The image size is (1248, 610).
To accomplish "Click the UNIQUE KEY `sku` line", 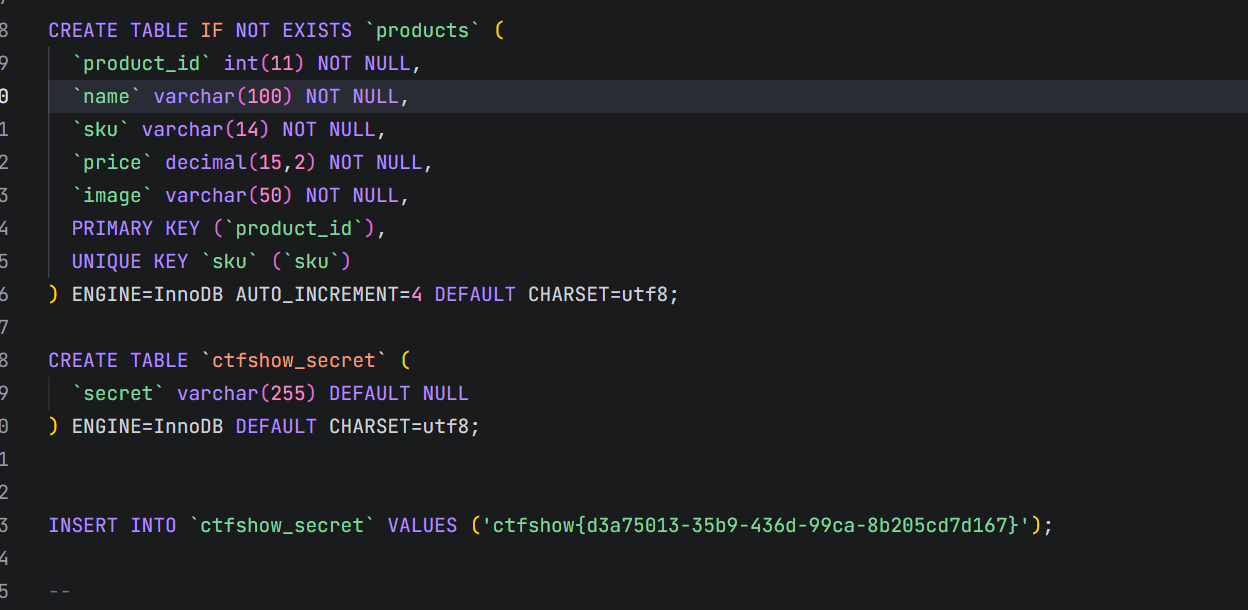I will click(212, 261).
